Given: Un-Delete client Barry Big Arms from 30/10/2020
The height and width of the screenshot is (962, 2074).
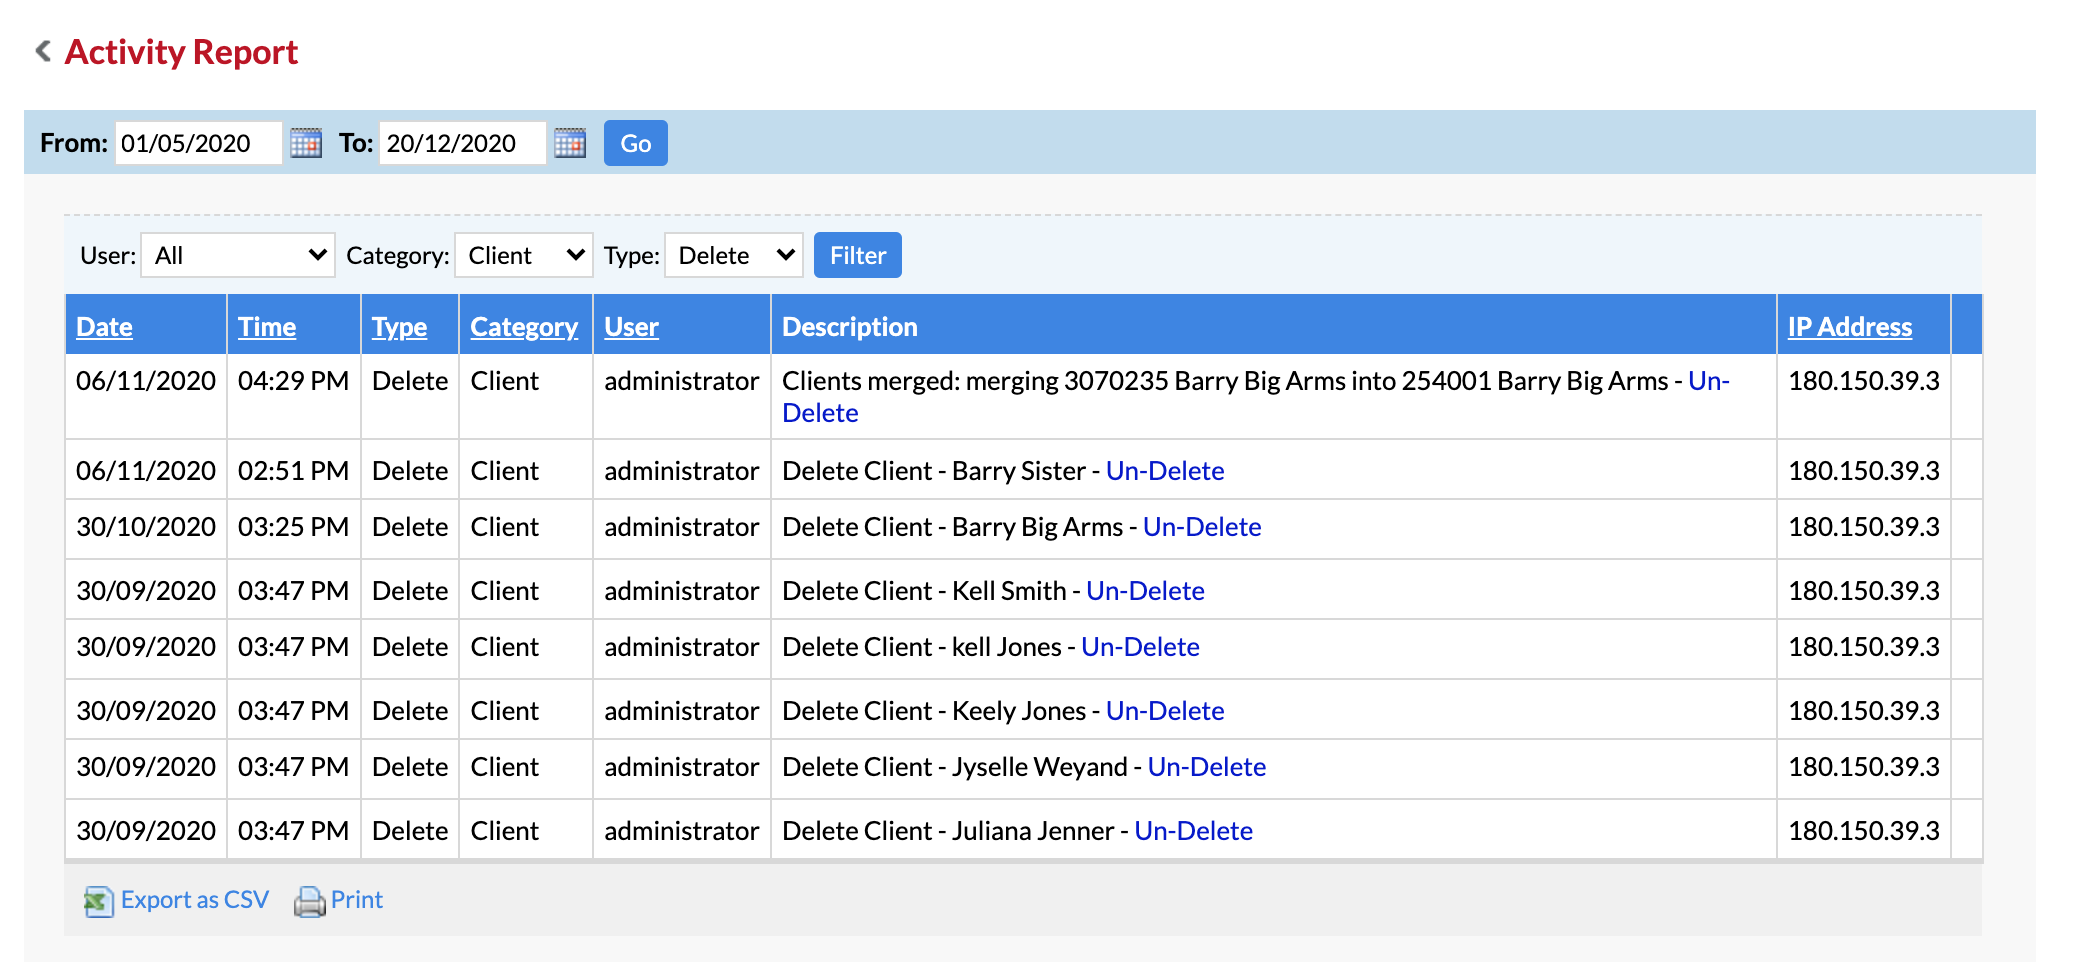Looking at the screenshot, I should [x=1202, y=527].
